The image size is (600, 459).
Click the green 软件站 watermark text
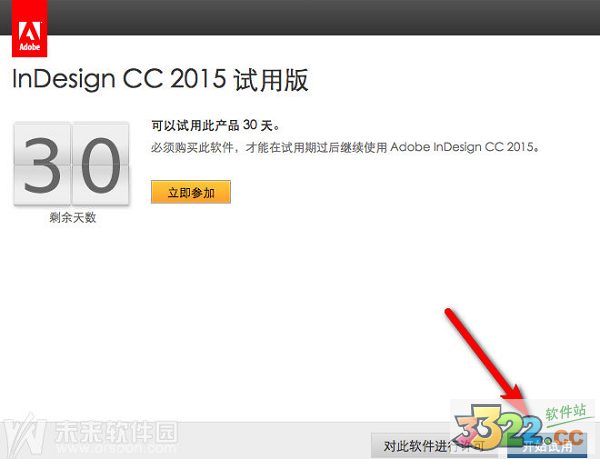(x=566, y=413)
